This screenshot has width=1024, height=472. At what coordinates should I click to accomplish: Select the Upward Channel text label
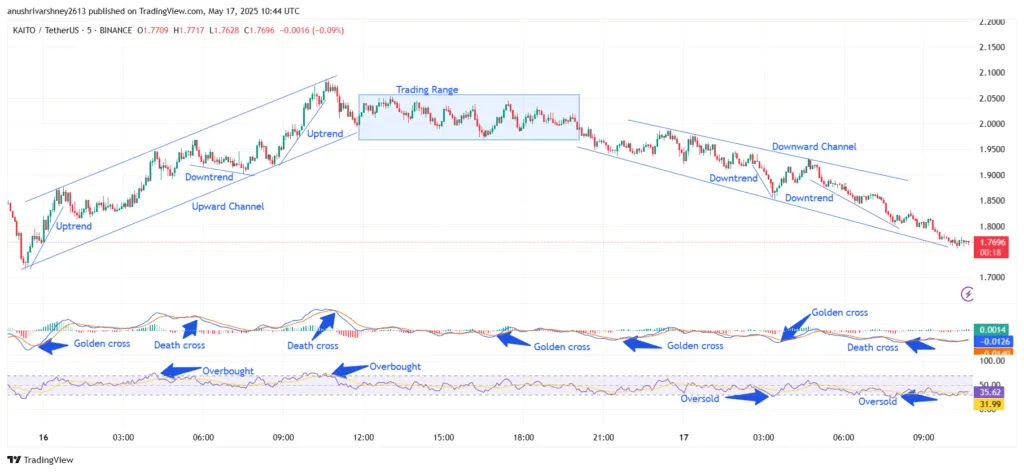228,206
